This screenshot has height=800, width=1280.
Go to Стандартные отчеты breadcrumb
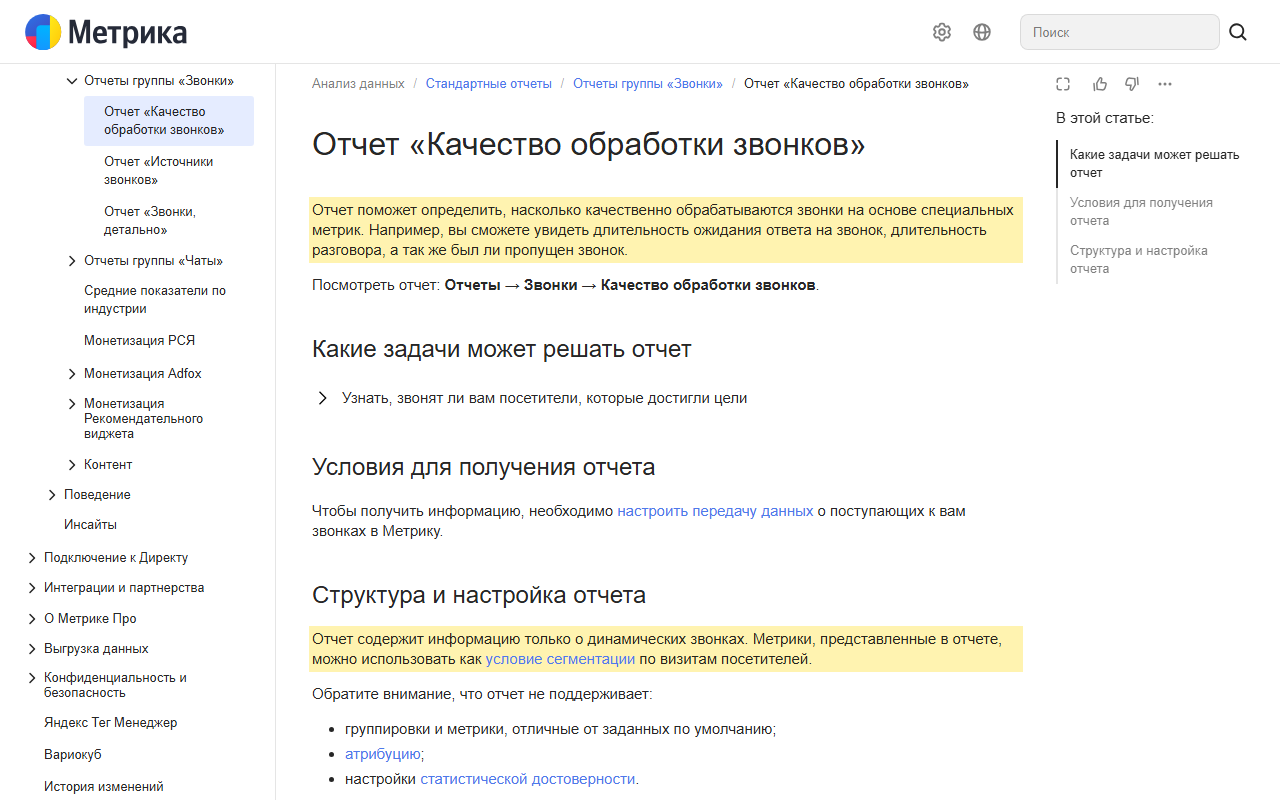[489, 84]
